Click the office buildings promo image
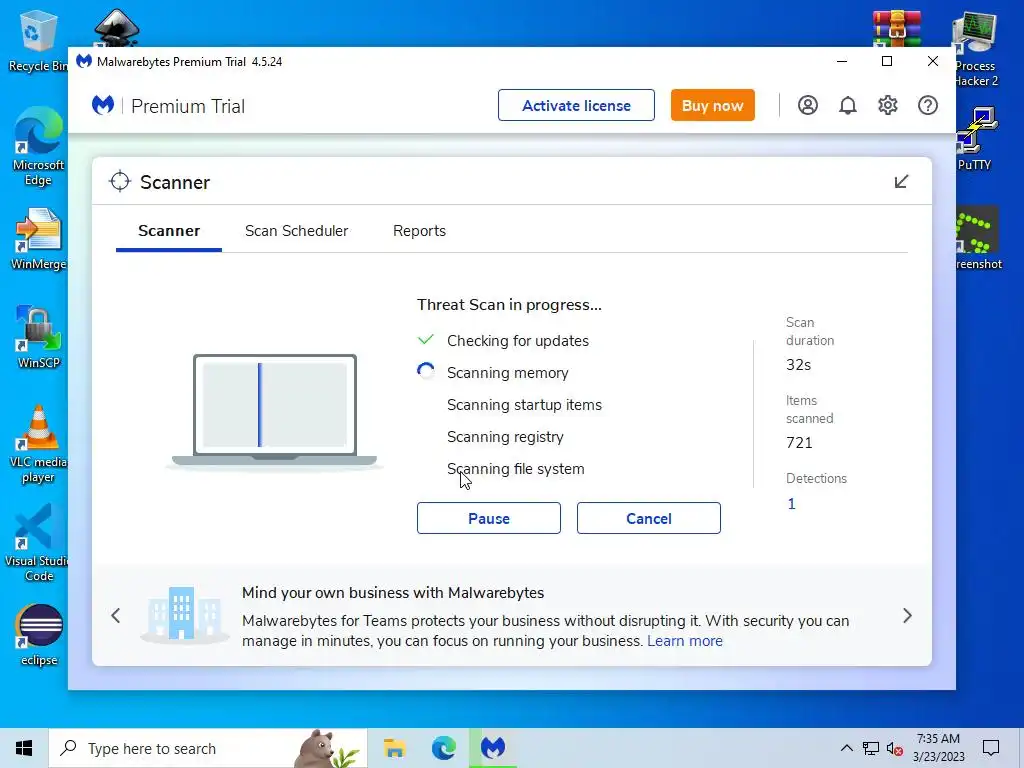This screenshot has width=1024, height=768. click(x=184, y=615)
